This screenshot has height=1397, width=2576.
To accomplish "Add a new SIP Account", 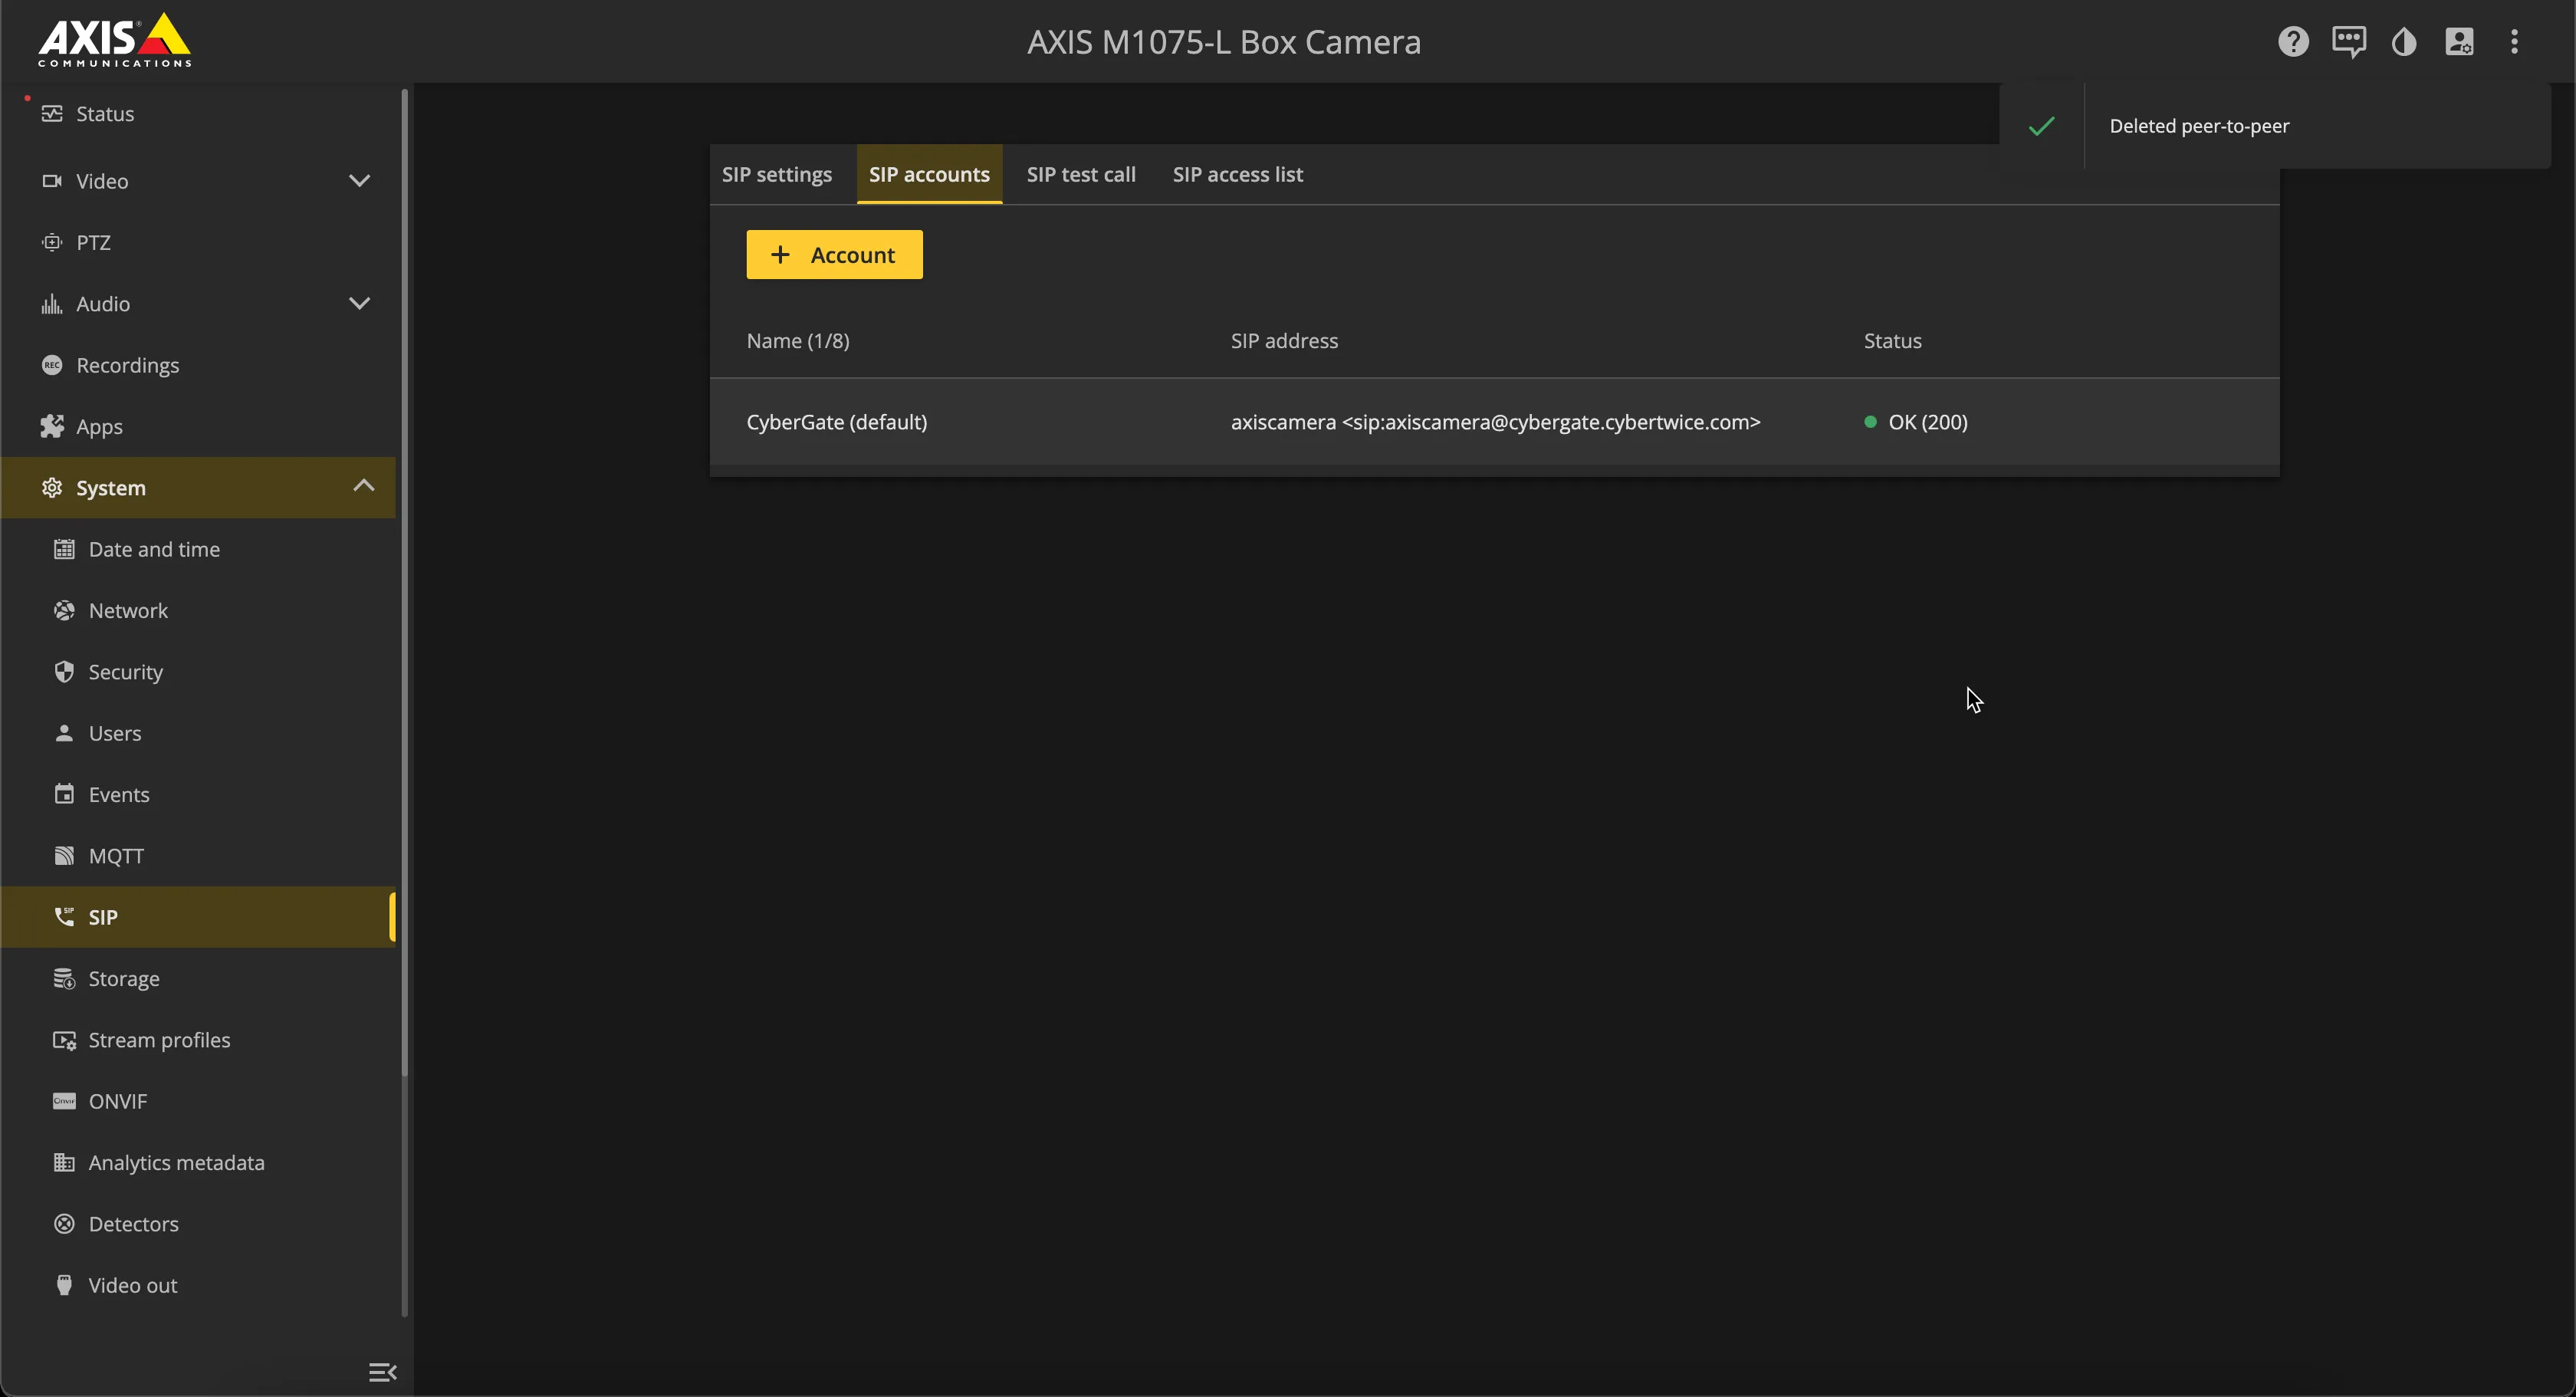I will tap(834, 255).
